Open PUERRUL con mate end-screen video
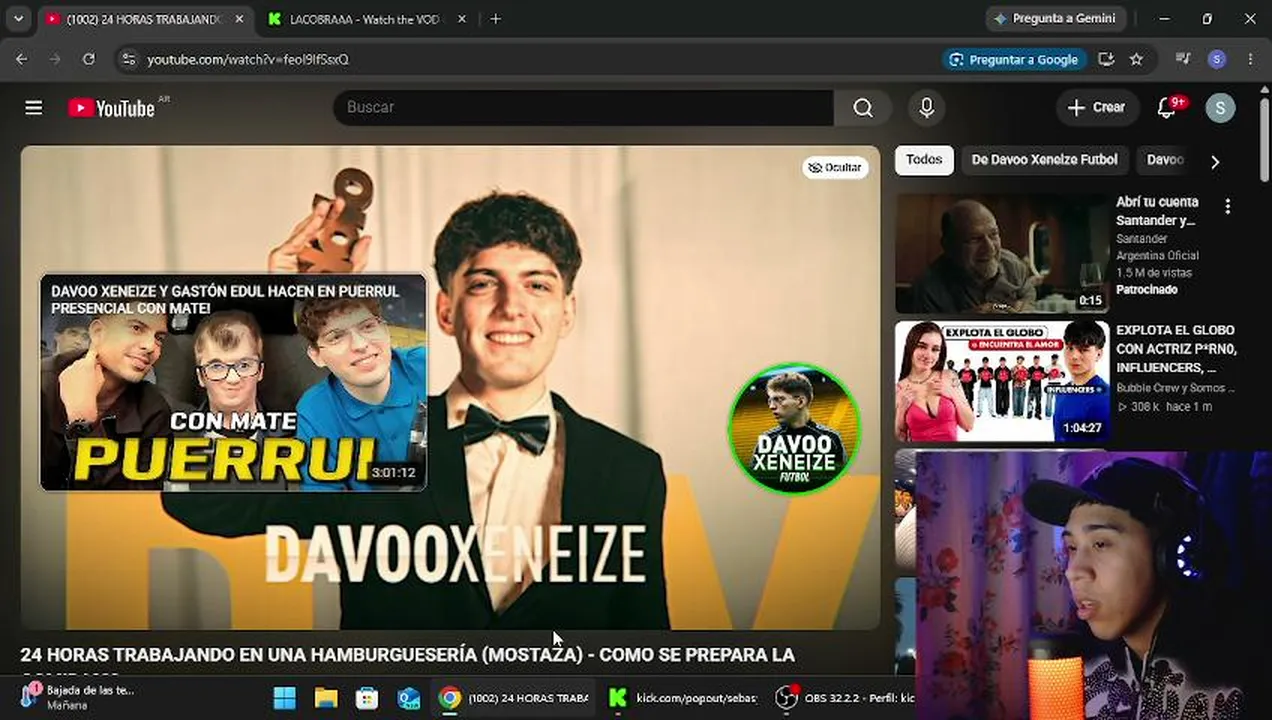 (233, 382)
